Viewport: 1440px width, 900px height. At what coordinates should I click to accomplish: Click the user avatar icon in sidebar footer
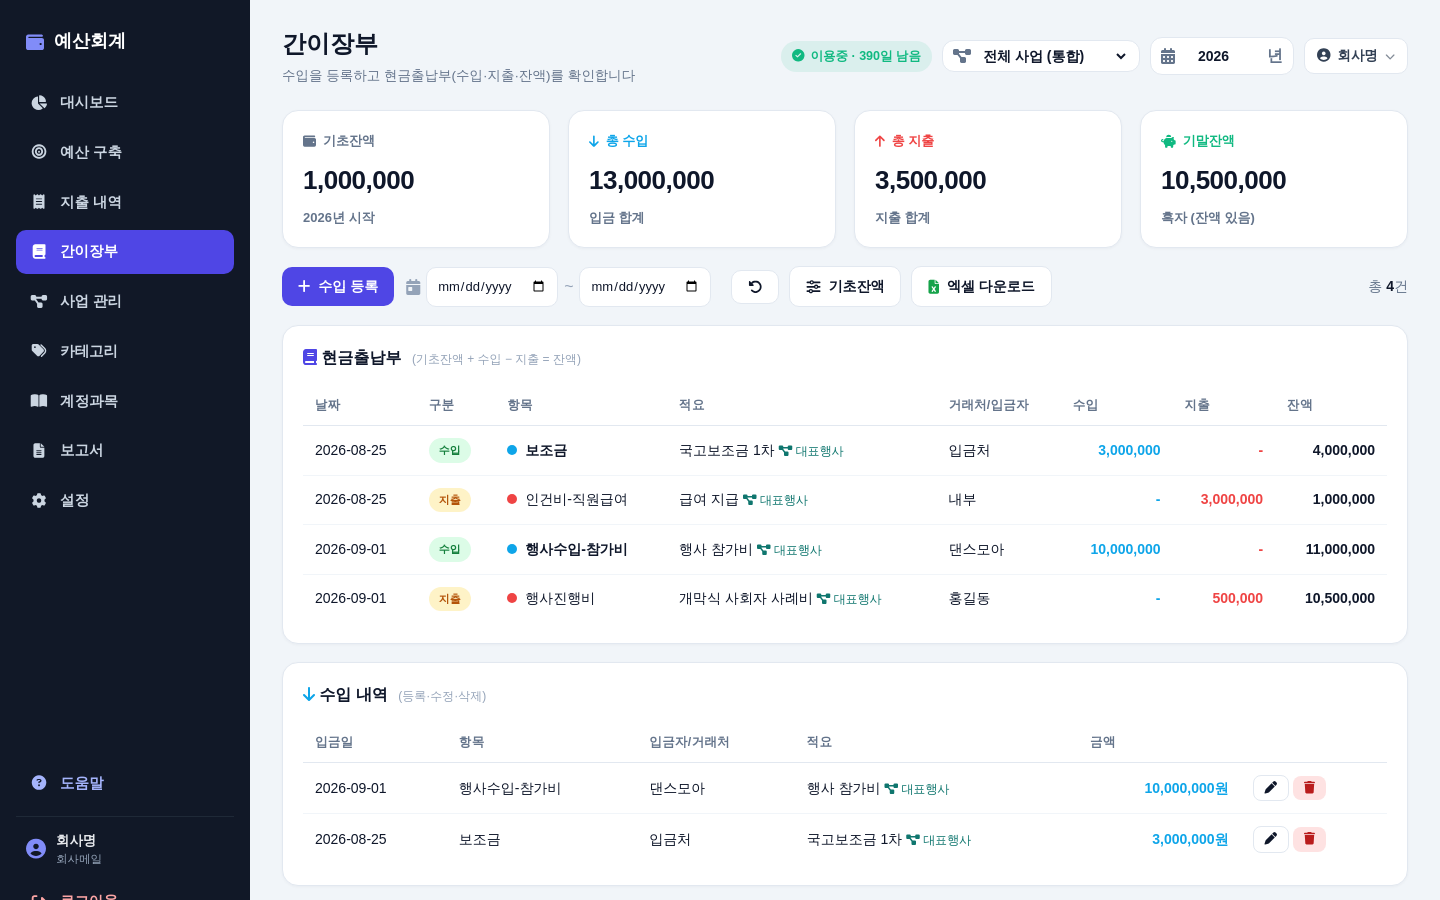click(x=36, y=849)
